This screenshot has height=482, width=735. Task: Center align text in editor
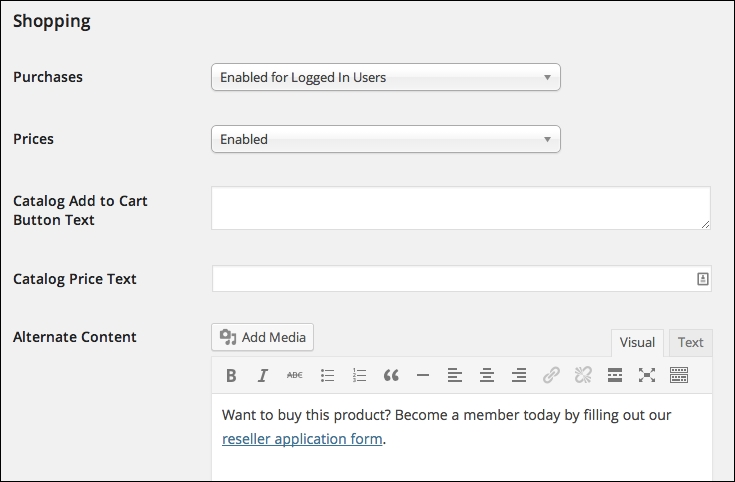click(x=487, y=375)
